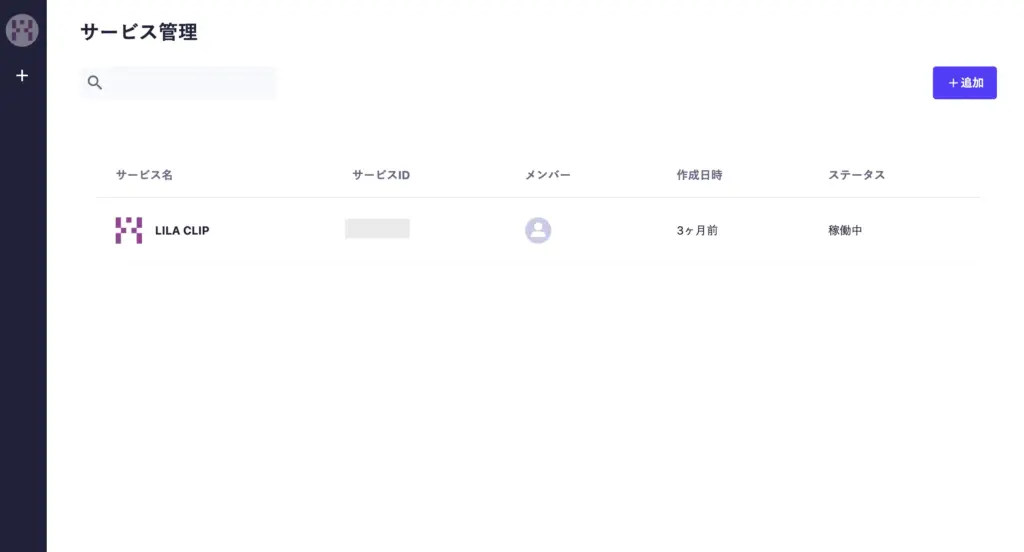Click the 追加 button
Screen dimensions: 1024x552
pos(964,83)
